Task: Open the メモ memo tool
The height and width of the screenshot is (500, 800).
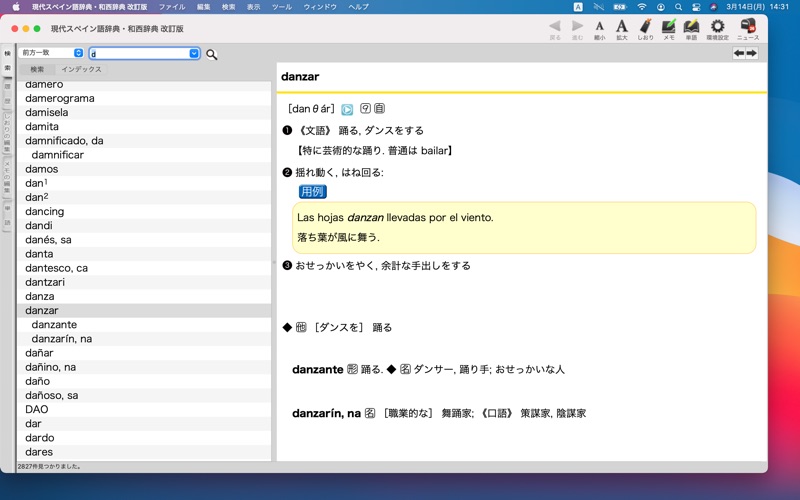Action: (x=668, y=27)
